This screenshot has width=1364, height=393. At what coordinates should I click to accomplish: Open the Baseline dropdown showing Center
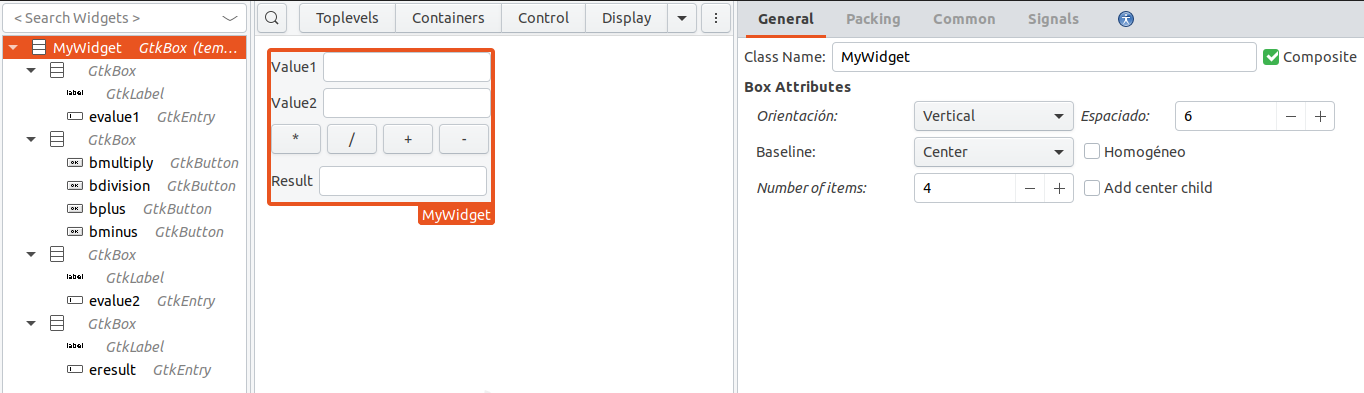coord(994,152)
